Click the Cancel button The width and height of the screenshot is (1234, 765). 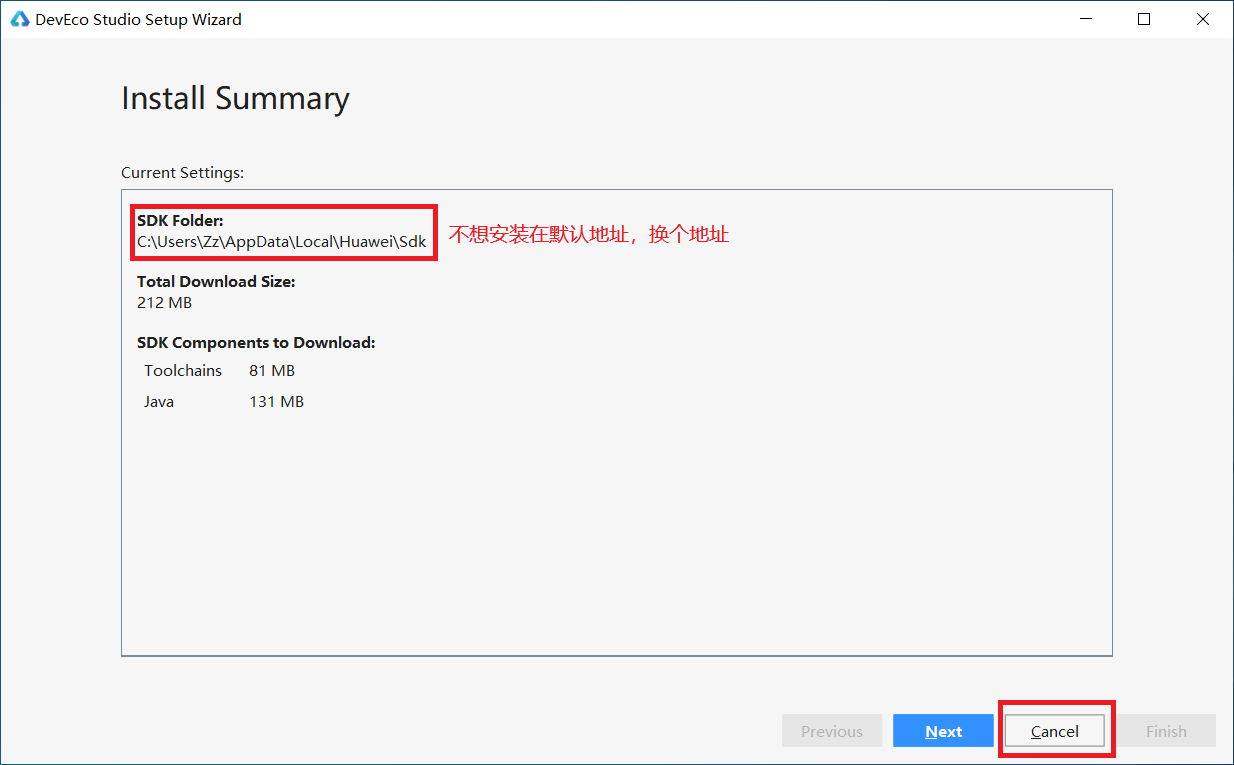[x=1055, y=731]
